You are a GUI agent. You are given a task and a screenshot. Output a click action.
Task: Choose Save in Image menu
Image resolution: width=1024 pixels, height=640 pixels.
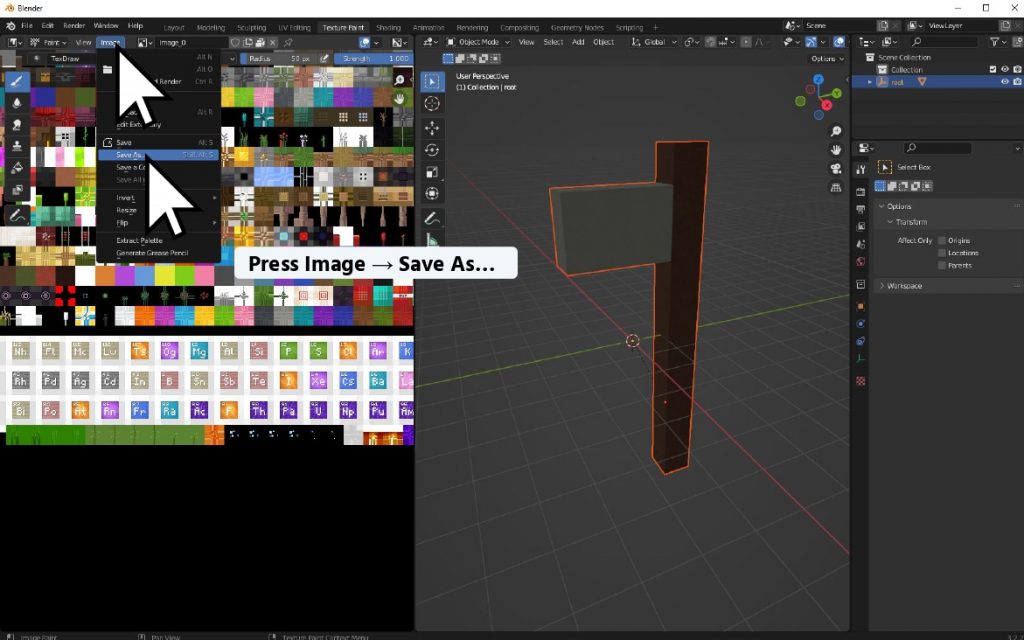158,142
